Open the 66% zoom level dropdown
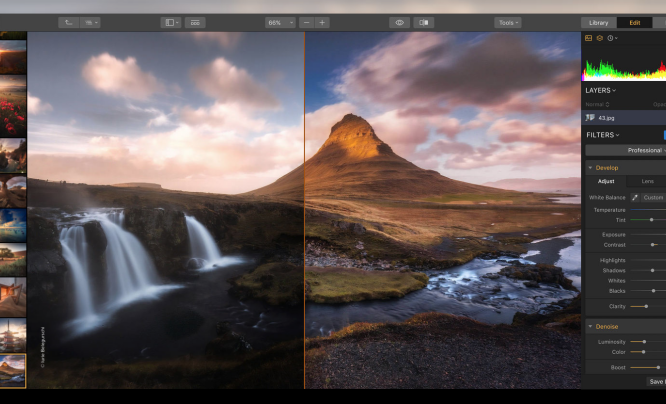Screen dimensions: 666x404 pyautogui.click(x=280, y=23)
